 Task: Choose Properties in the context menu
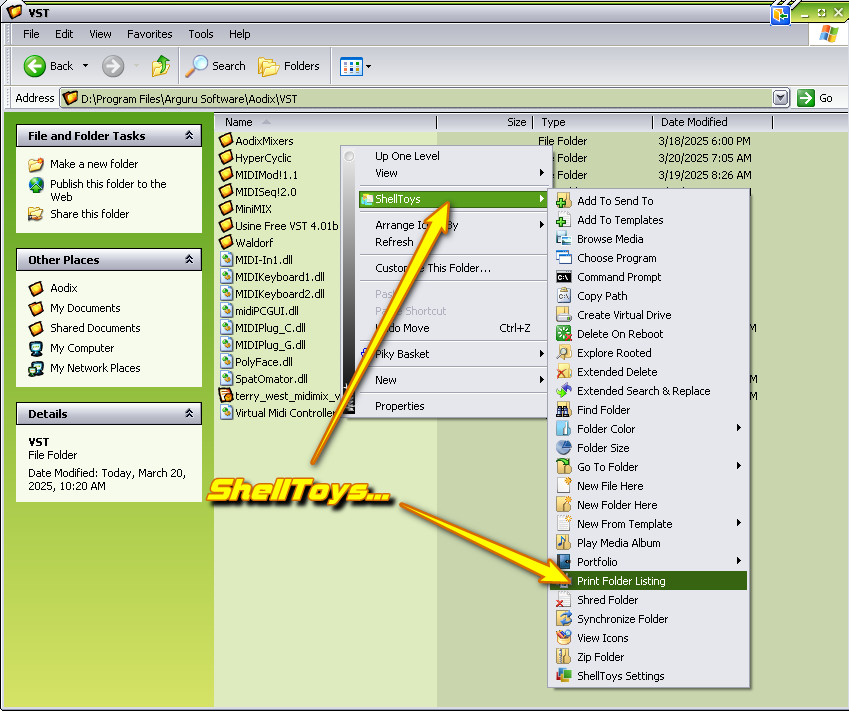[400, 406]
